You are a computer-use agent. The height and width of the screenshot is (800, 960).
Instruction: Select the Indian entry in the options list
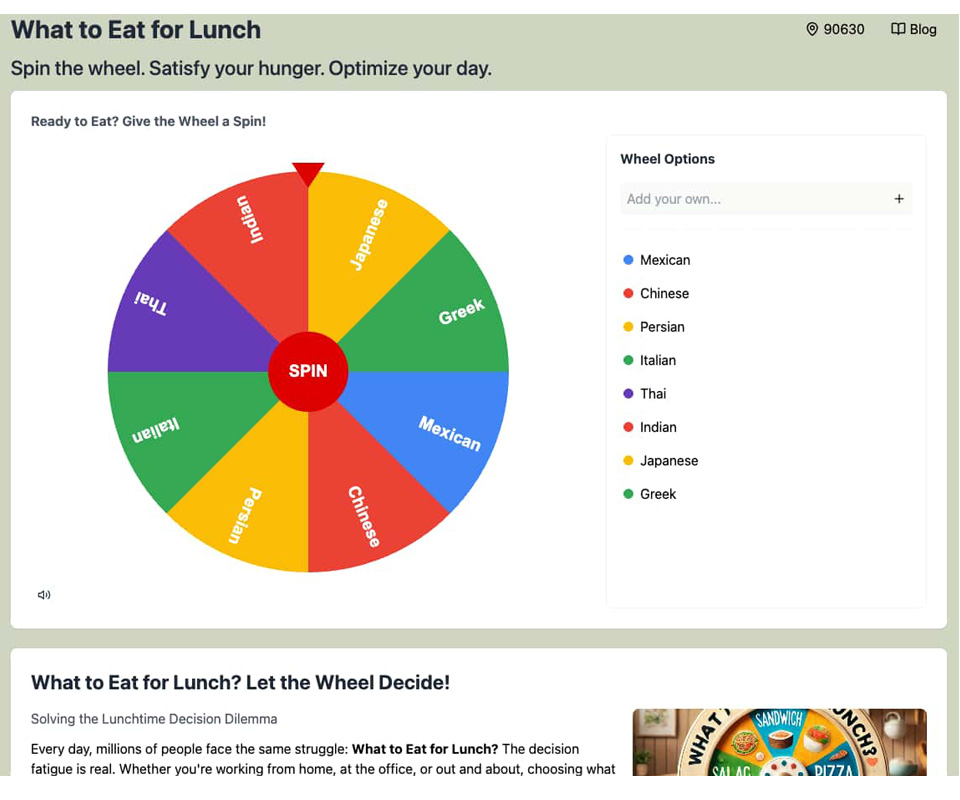(x=658, y=427)
